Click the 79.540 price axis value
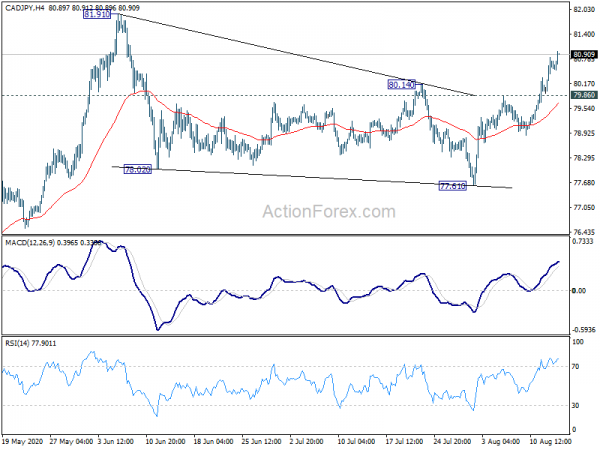Viewport: 600px width, 450px height. (x=584, y=109)
